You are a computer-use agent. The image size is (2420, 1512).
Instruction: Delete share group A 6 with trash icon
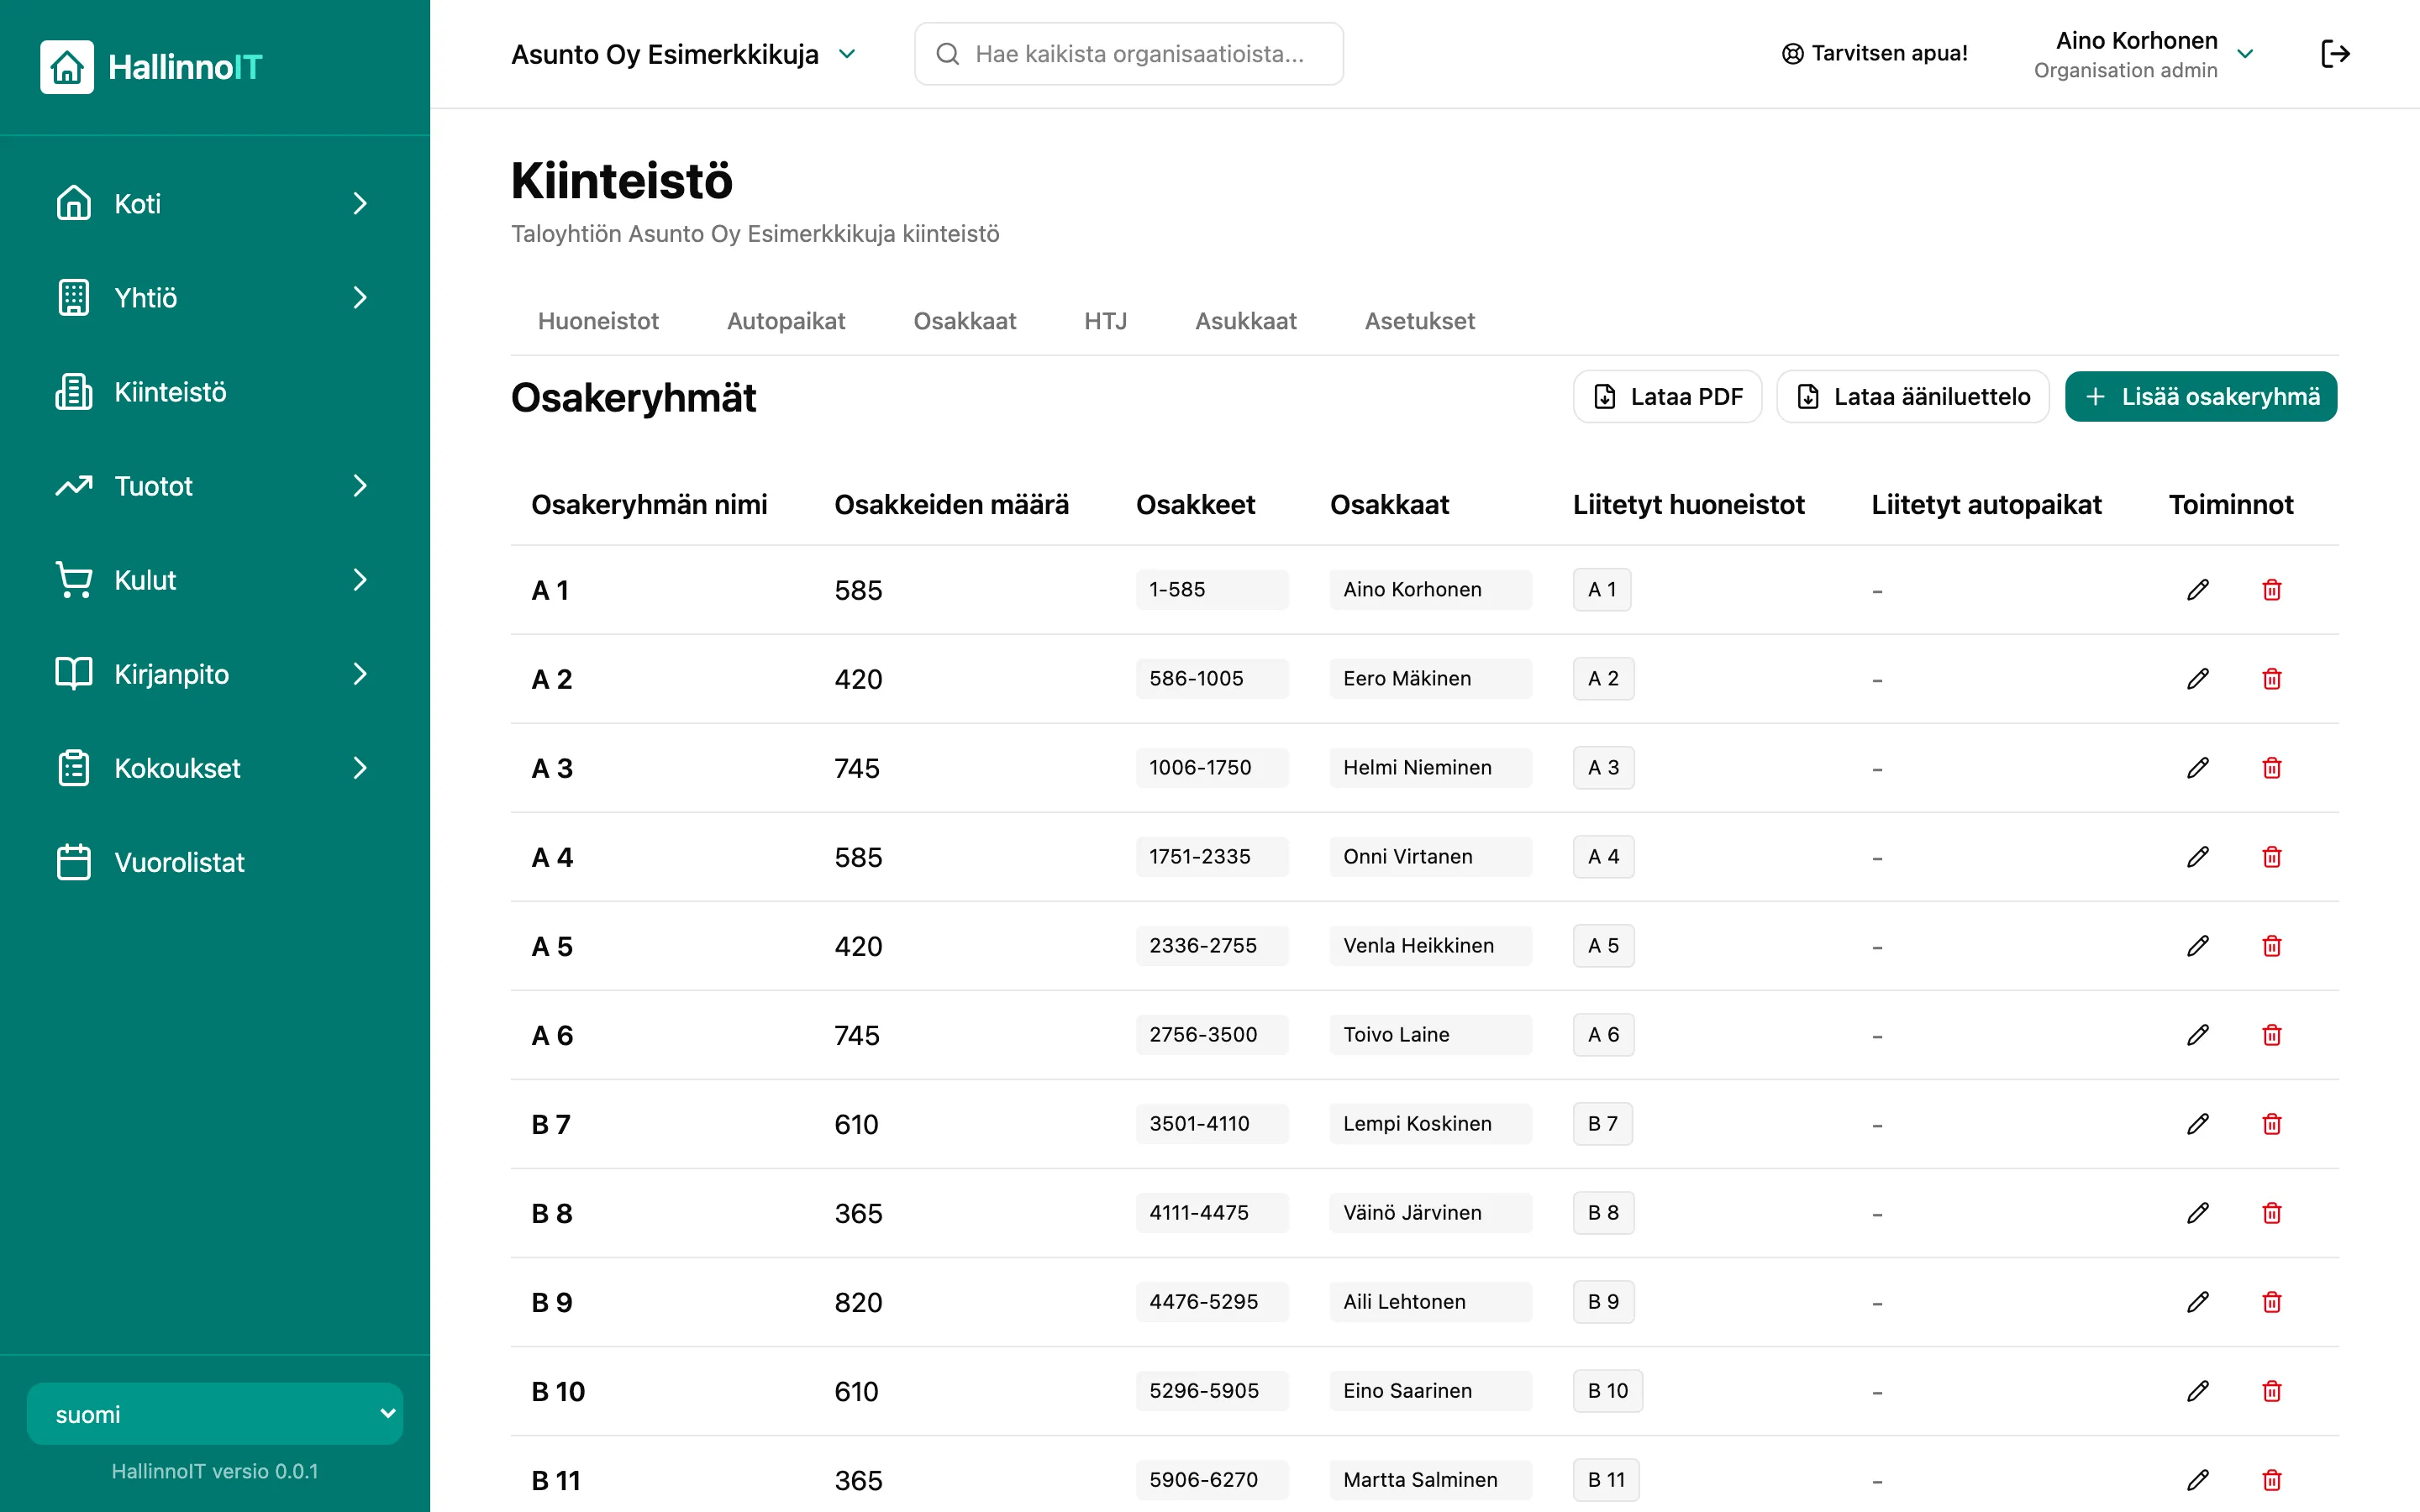(x=2272, y=1035)
